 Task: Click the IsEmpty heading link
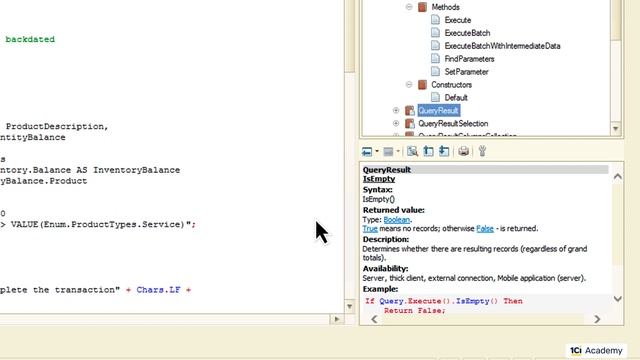(379, 179)
